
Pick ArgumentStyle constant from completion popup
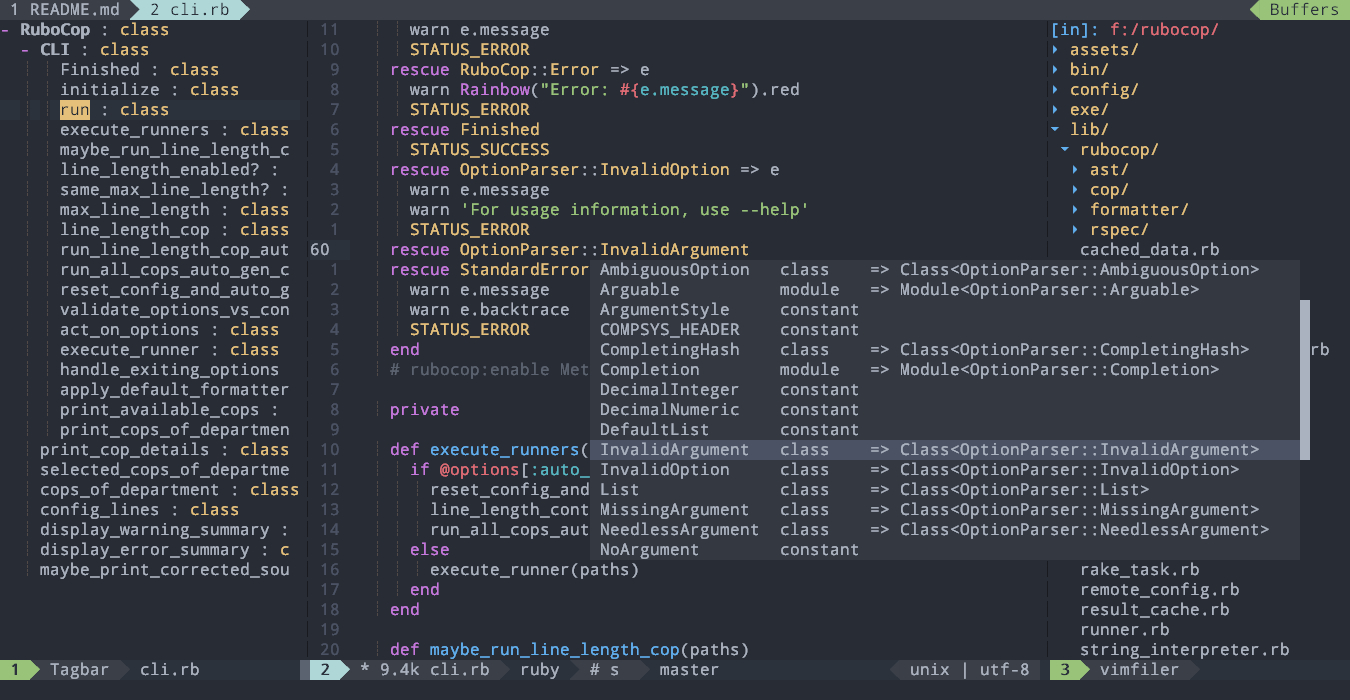(x=945, y=310)
